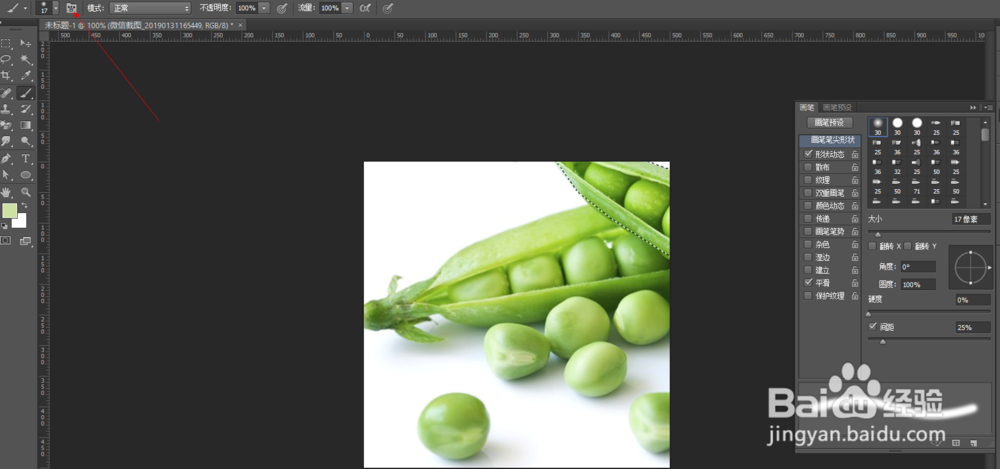Select the Crop tool
This screenshot has width=1000, height=469.
[6, 76]
